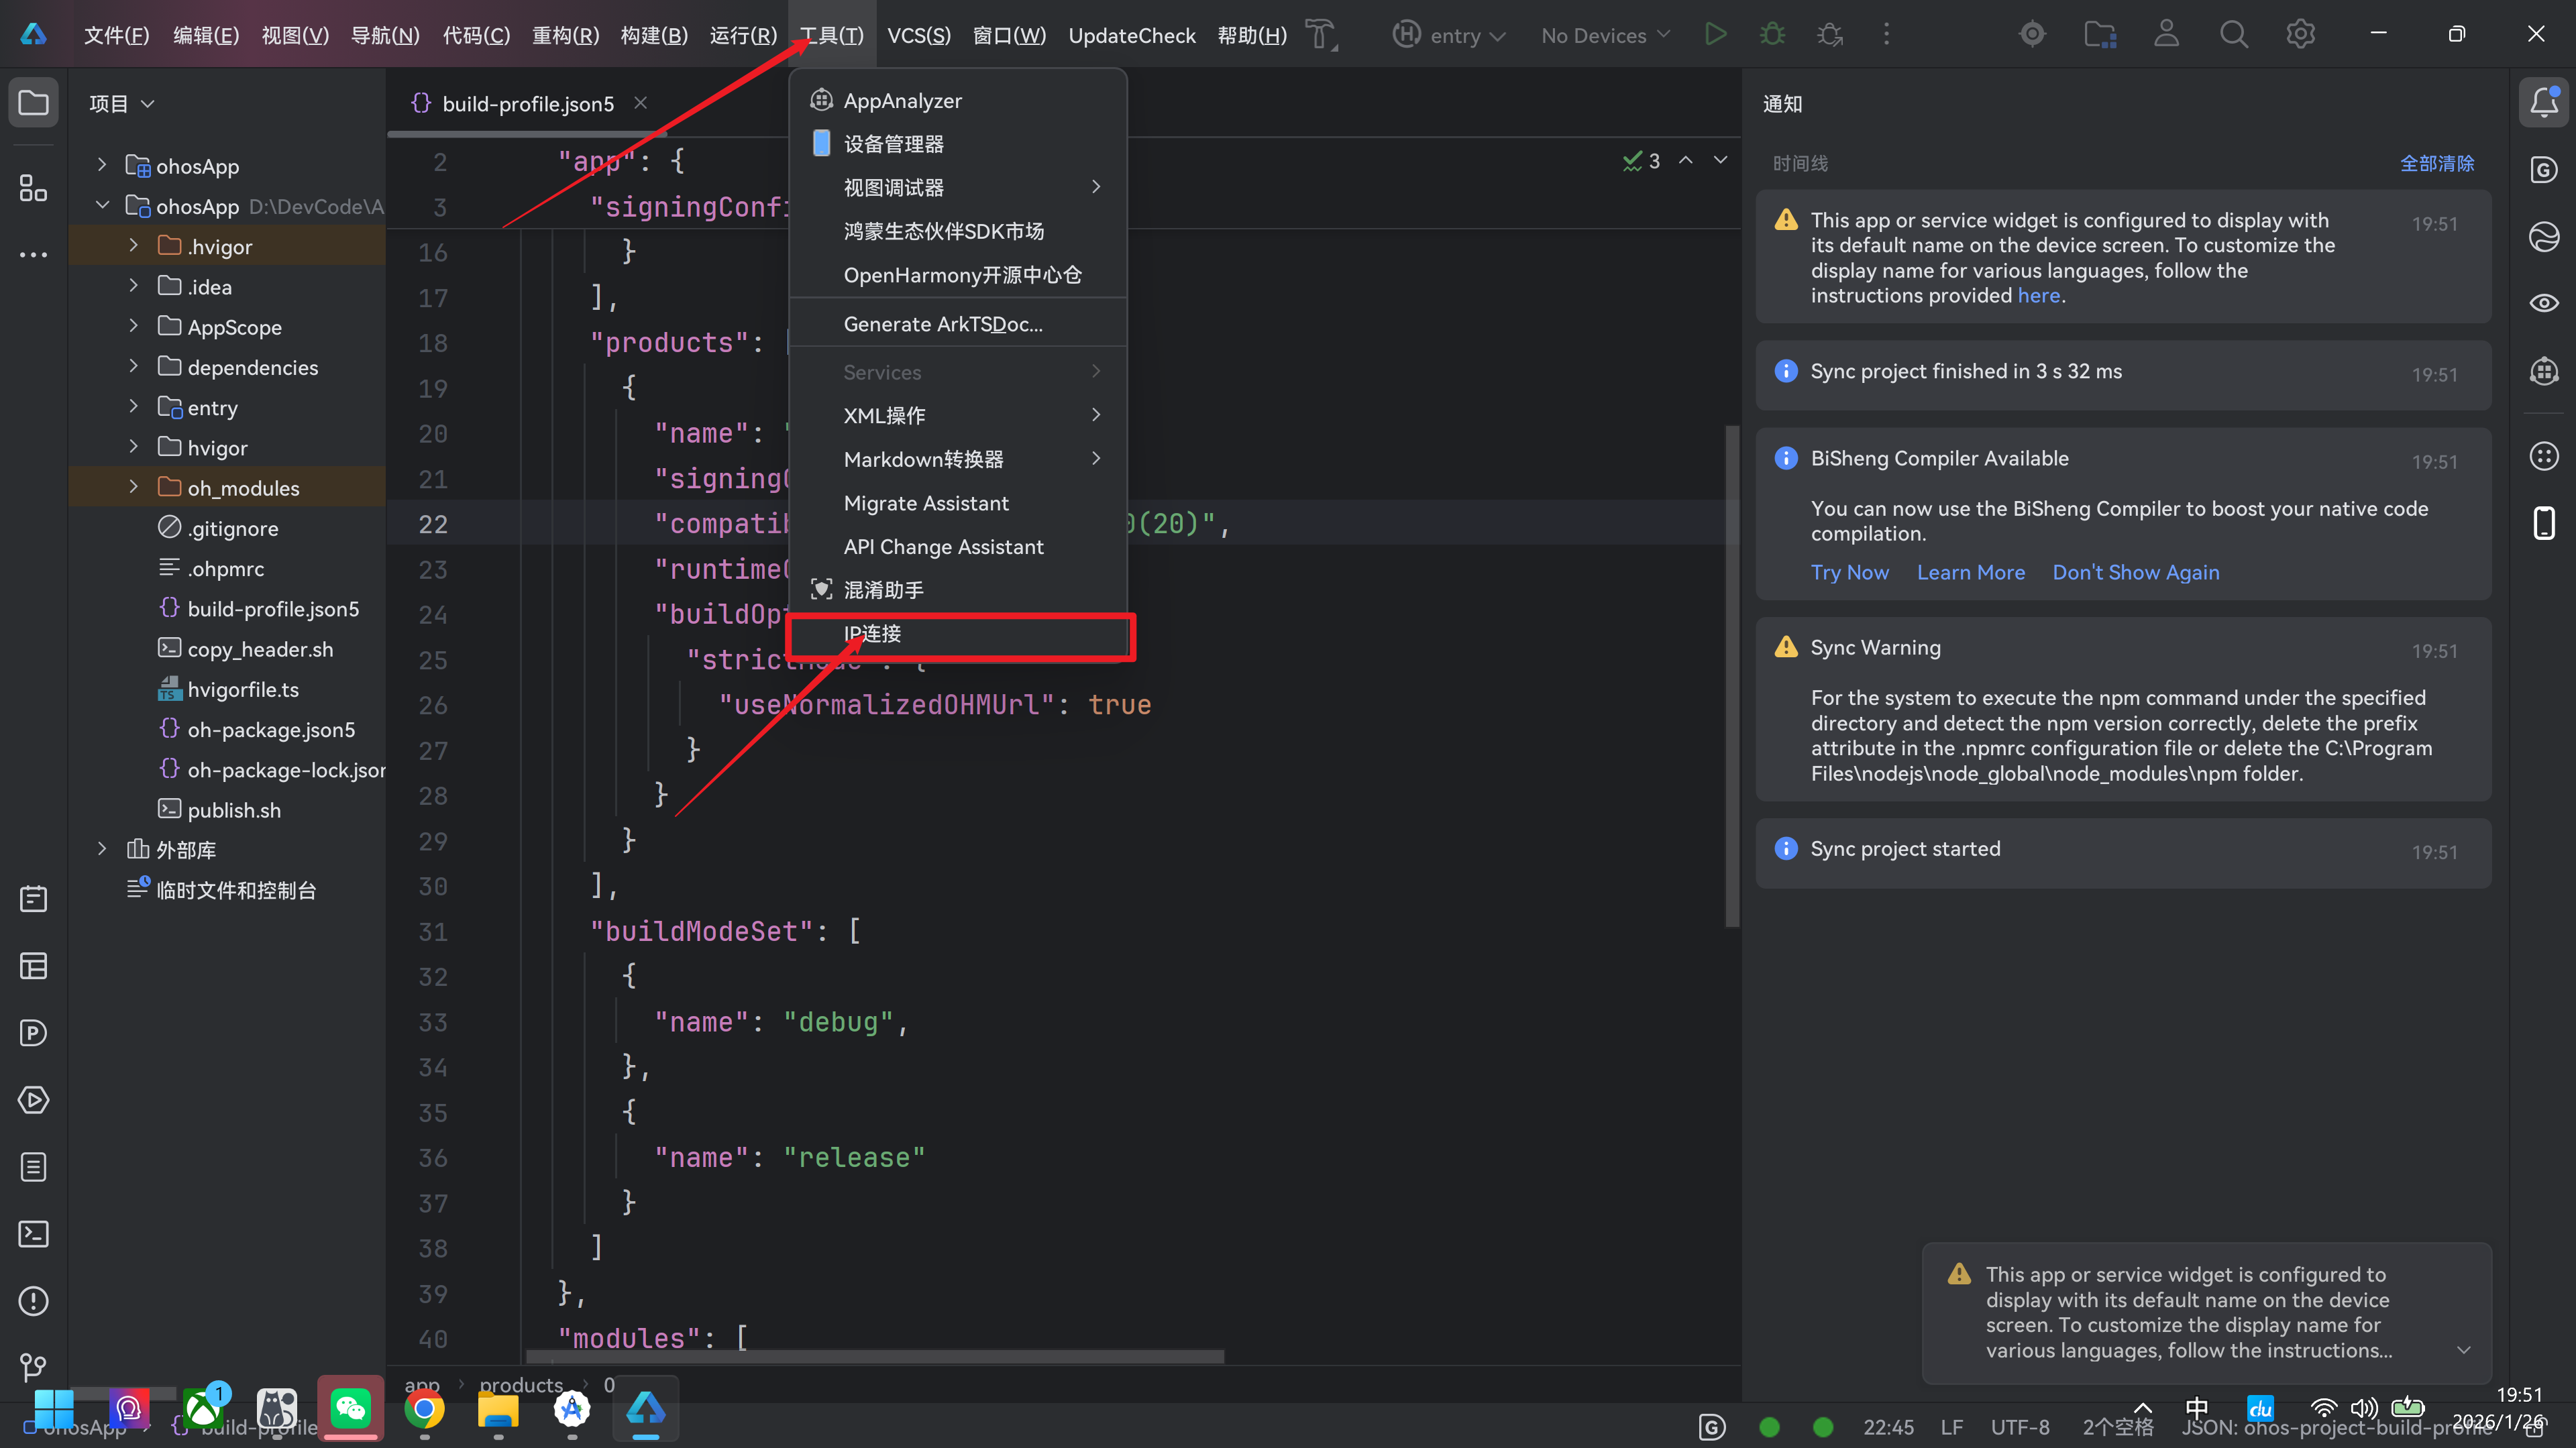Screen dimensions: 2576x1448
Task: Click the Try Now link
Action: coord(1849,572)
